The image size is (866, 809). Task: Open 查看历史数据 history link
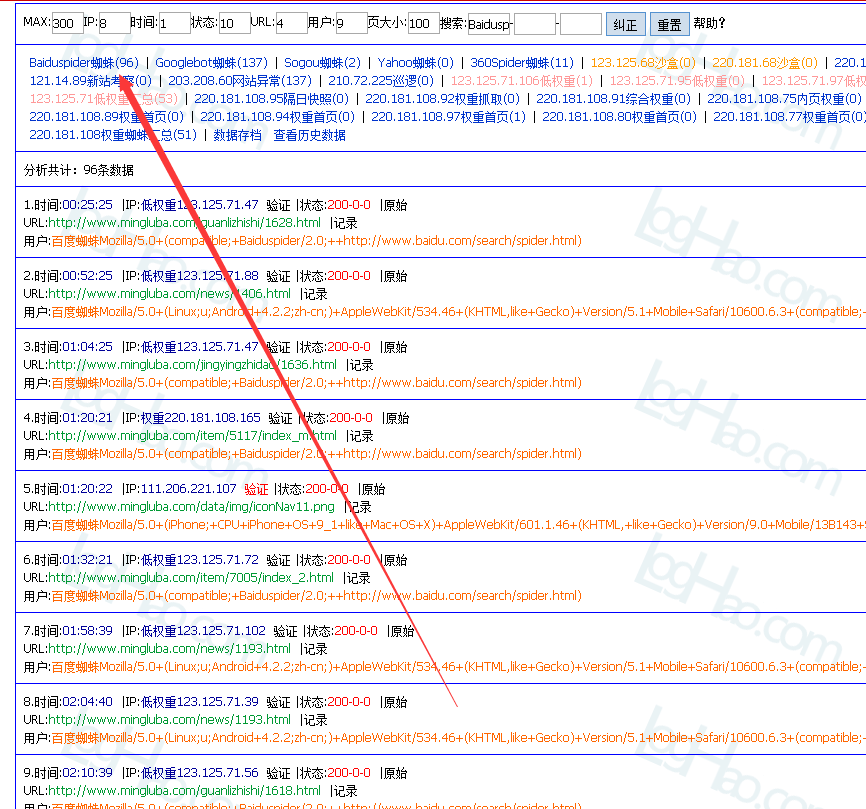[x=309, y=135]
